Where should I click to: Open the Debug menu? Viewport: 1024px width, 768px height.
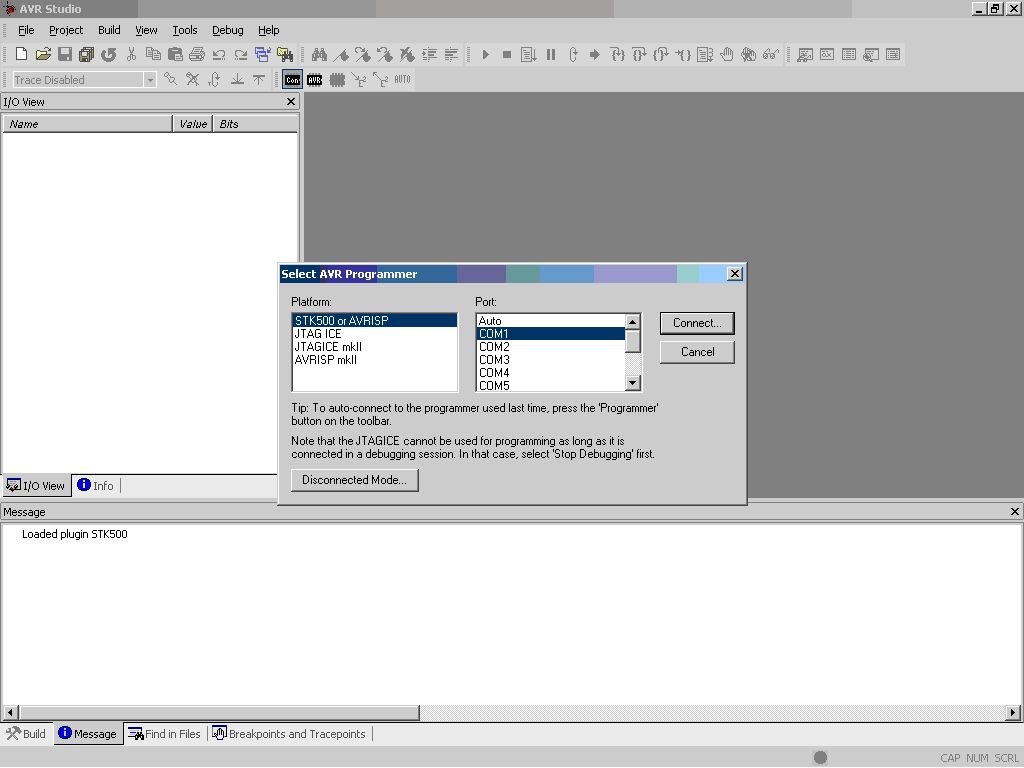point(228,30)
